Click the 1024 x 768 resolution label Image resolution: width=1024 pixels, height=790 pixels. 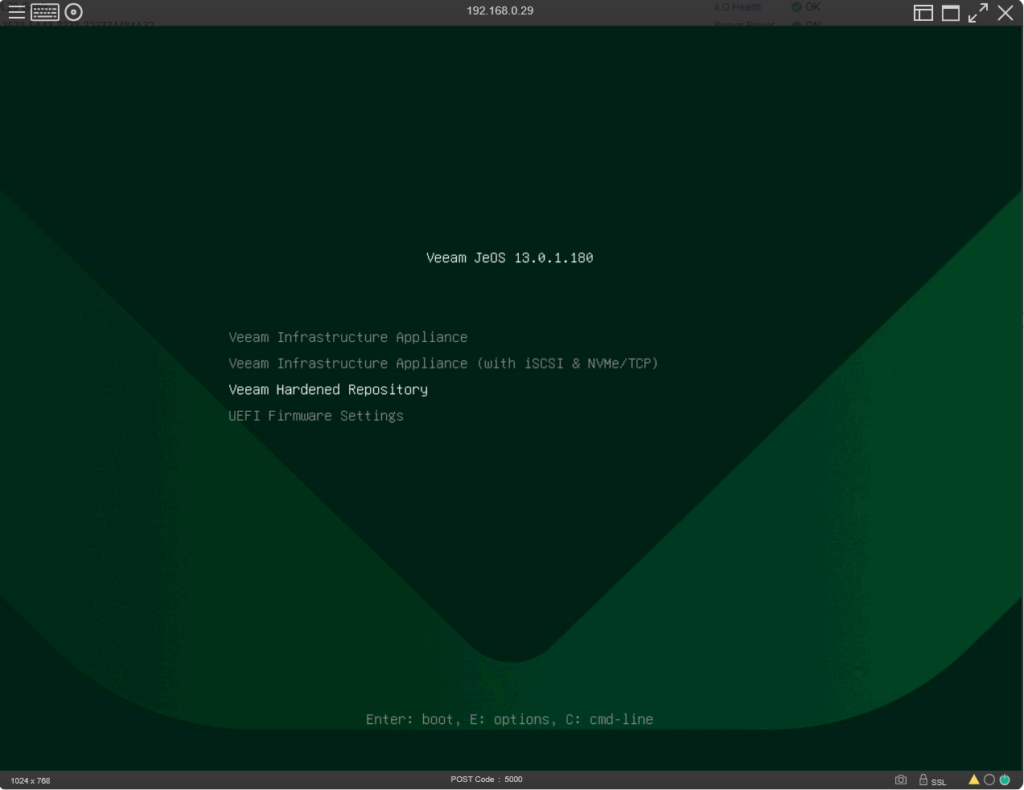30,780
